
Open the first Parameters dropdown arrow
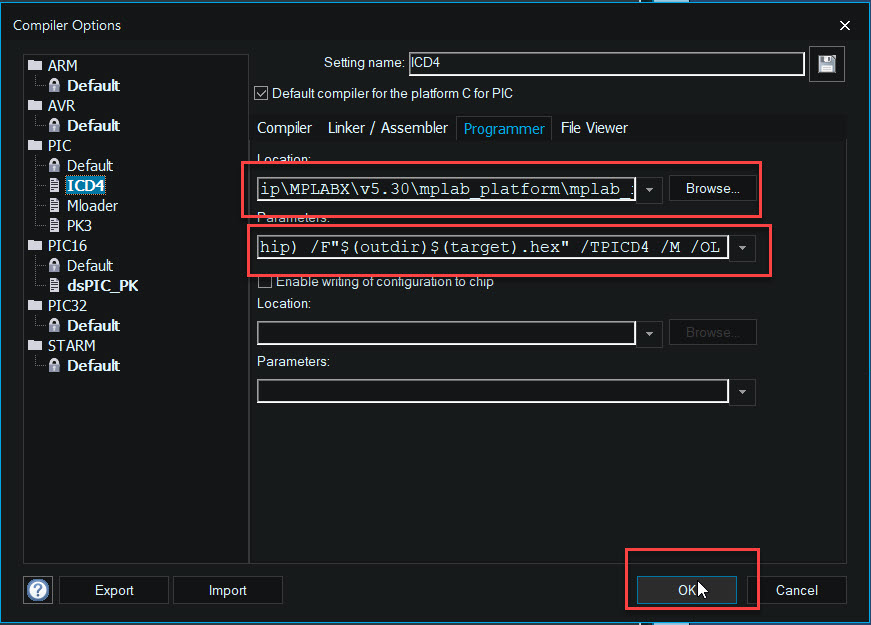point(742,247)
